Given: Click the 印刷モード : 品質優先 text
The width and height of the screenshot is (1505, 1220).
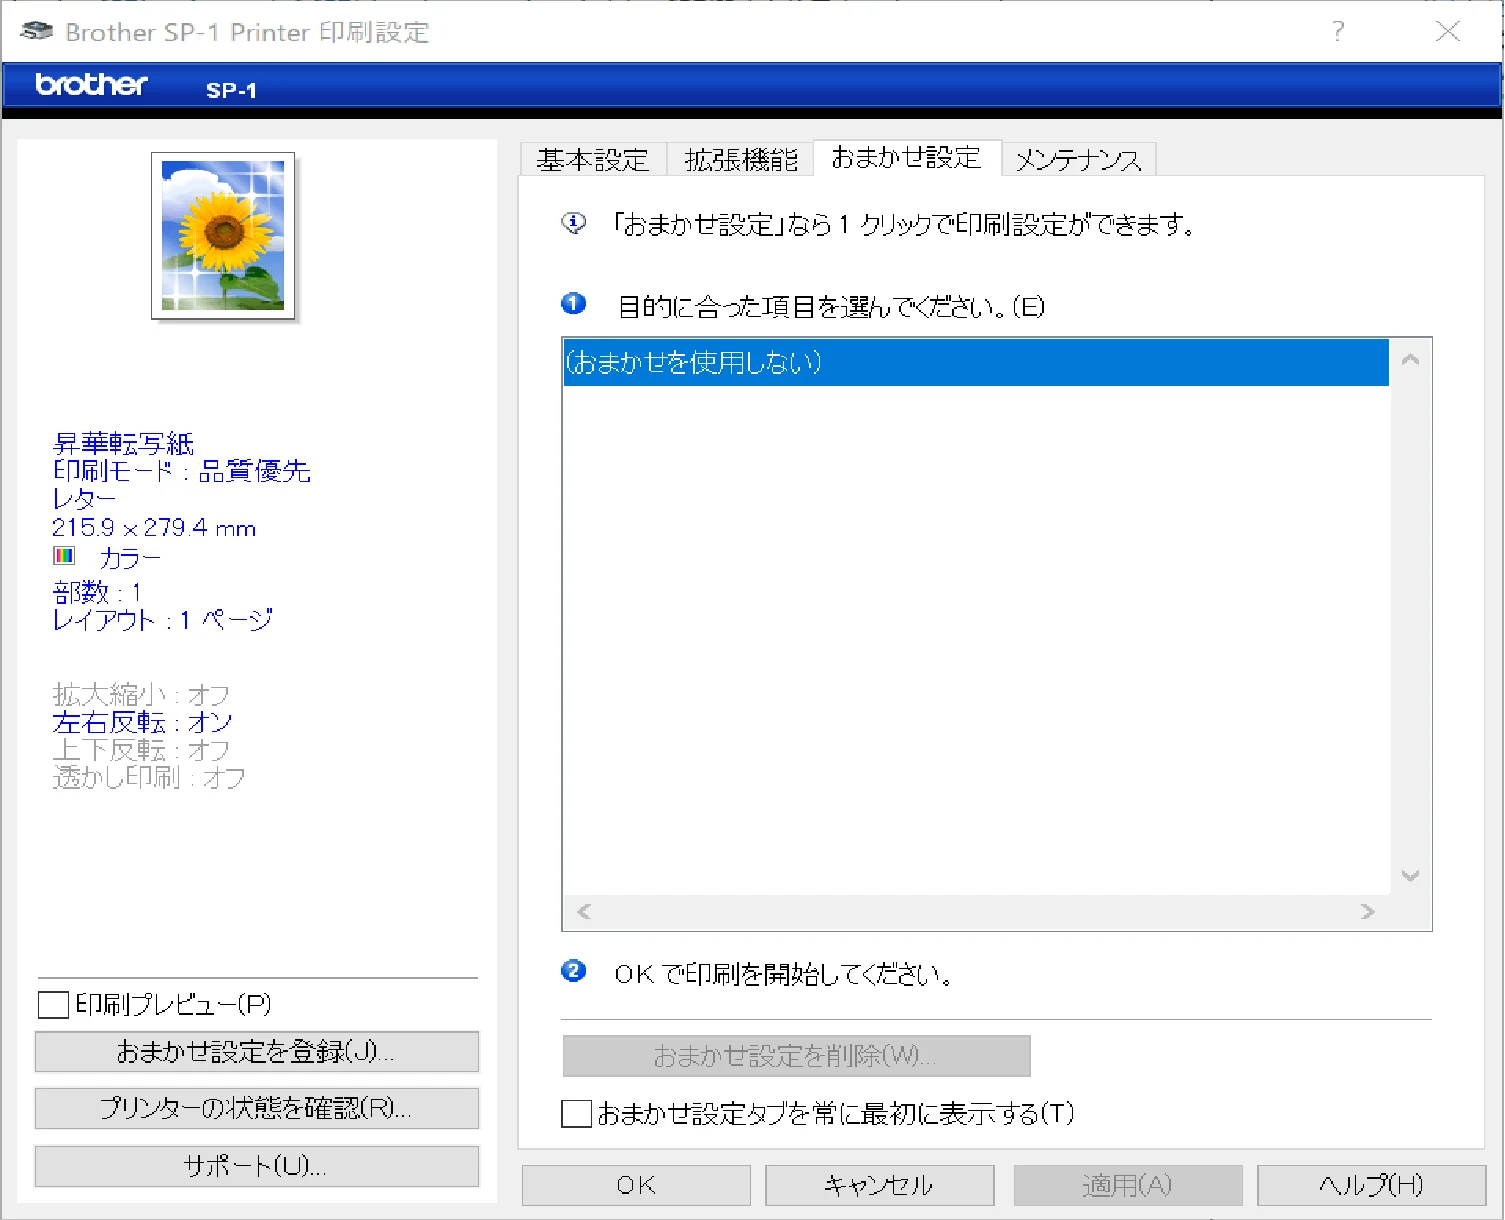Looking at the screenshot, I should click(x=181, y=471).
